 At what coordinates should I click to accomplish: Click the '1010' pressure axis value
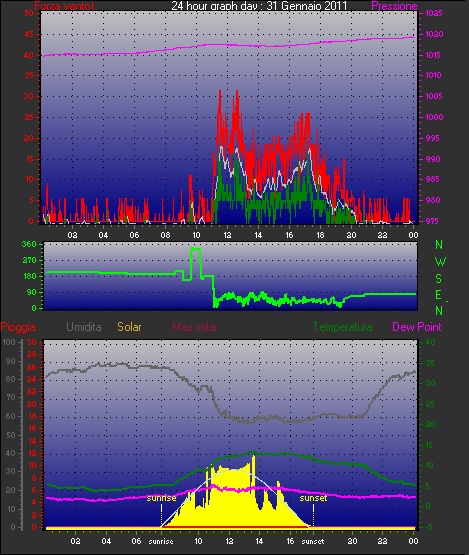click(x=434, y=75)
